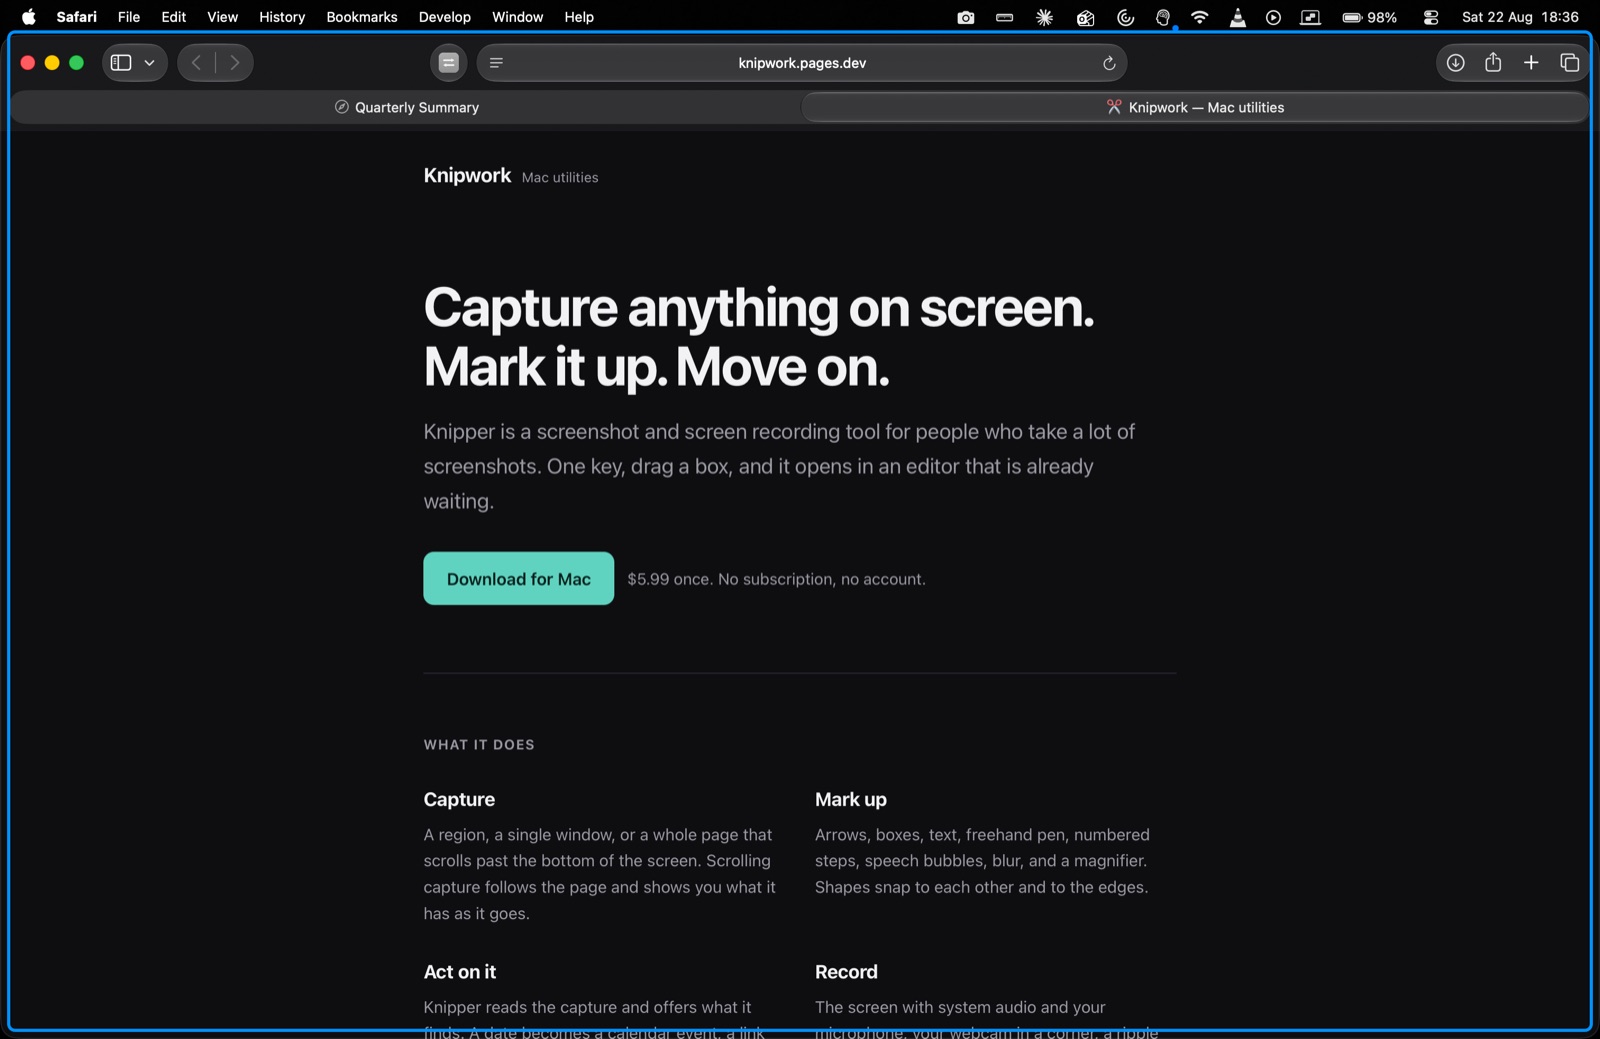Click the 'Record' feature heading

[846, 972]
